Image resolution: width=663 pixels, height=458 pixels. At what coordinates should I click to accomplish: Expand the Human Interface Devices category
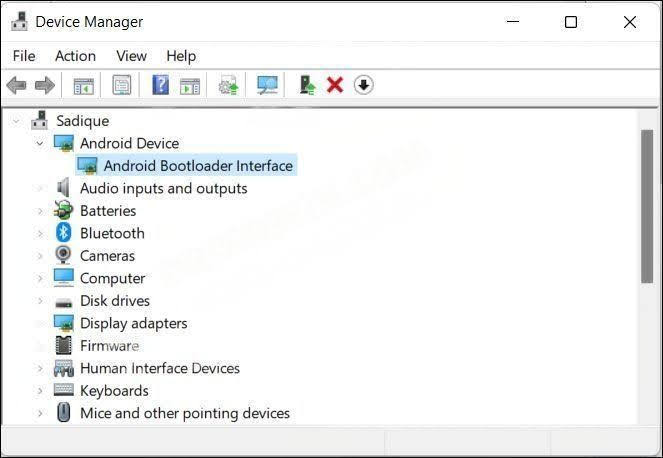(40, 368)
